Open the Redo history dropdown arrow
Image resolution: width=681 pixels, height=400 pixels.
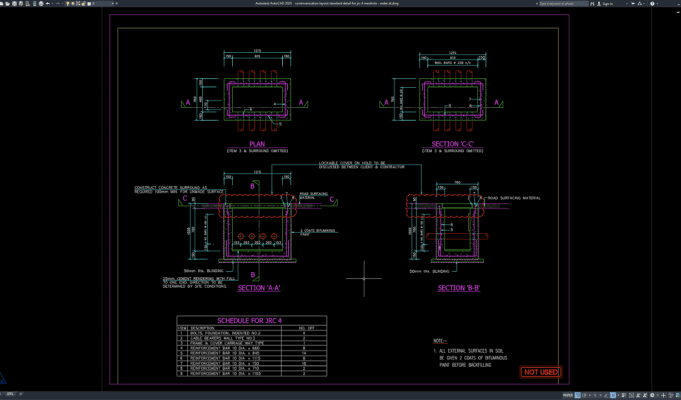pos(63,3)
